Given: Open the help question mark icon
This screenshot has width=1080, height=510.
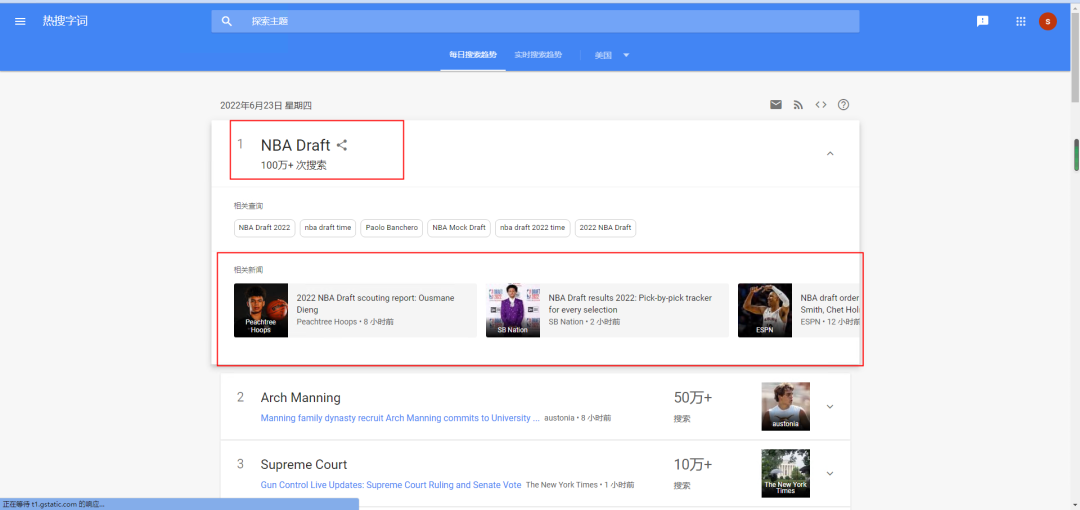Looking at the screenshot, I should [x=843, y=105].
